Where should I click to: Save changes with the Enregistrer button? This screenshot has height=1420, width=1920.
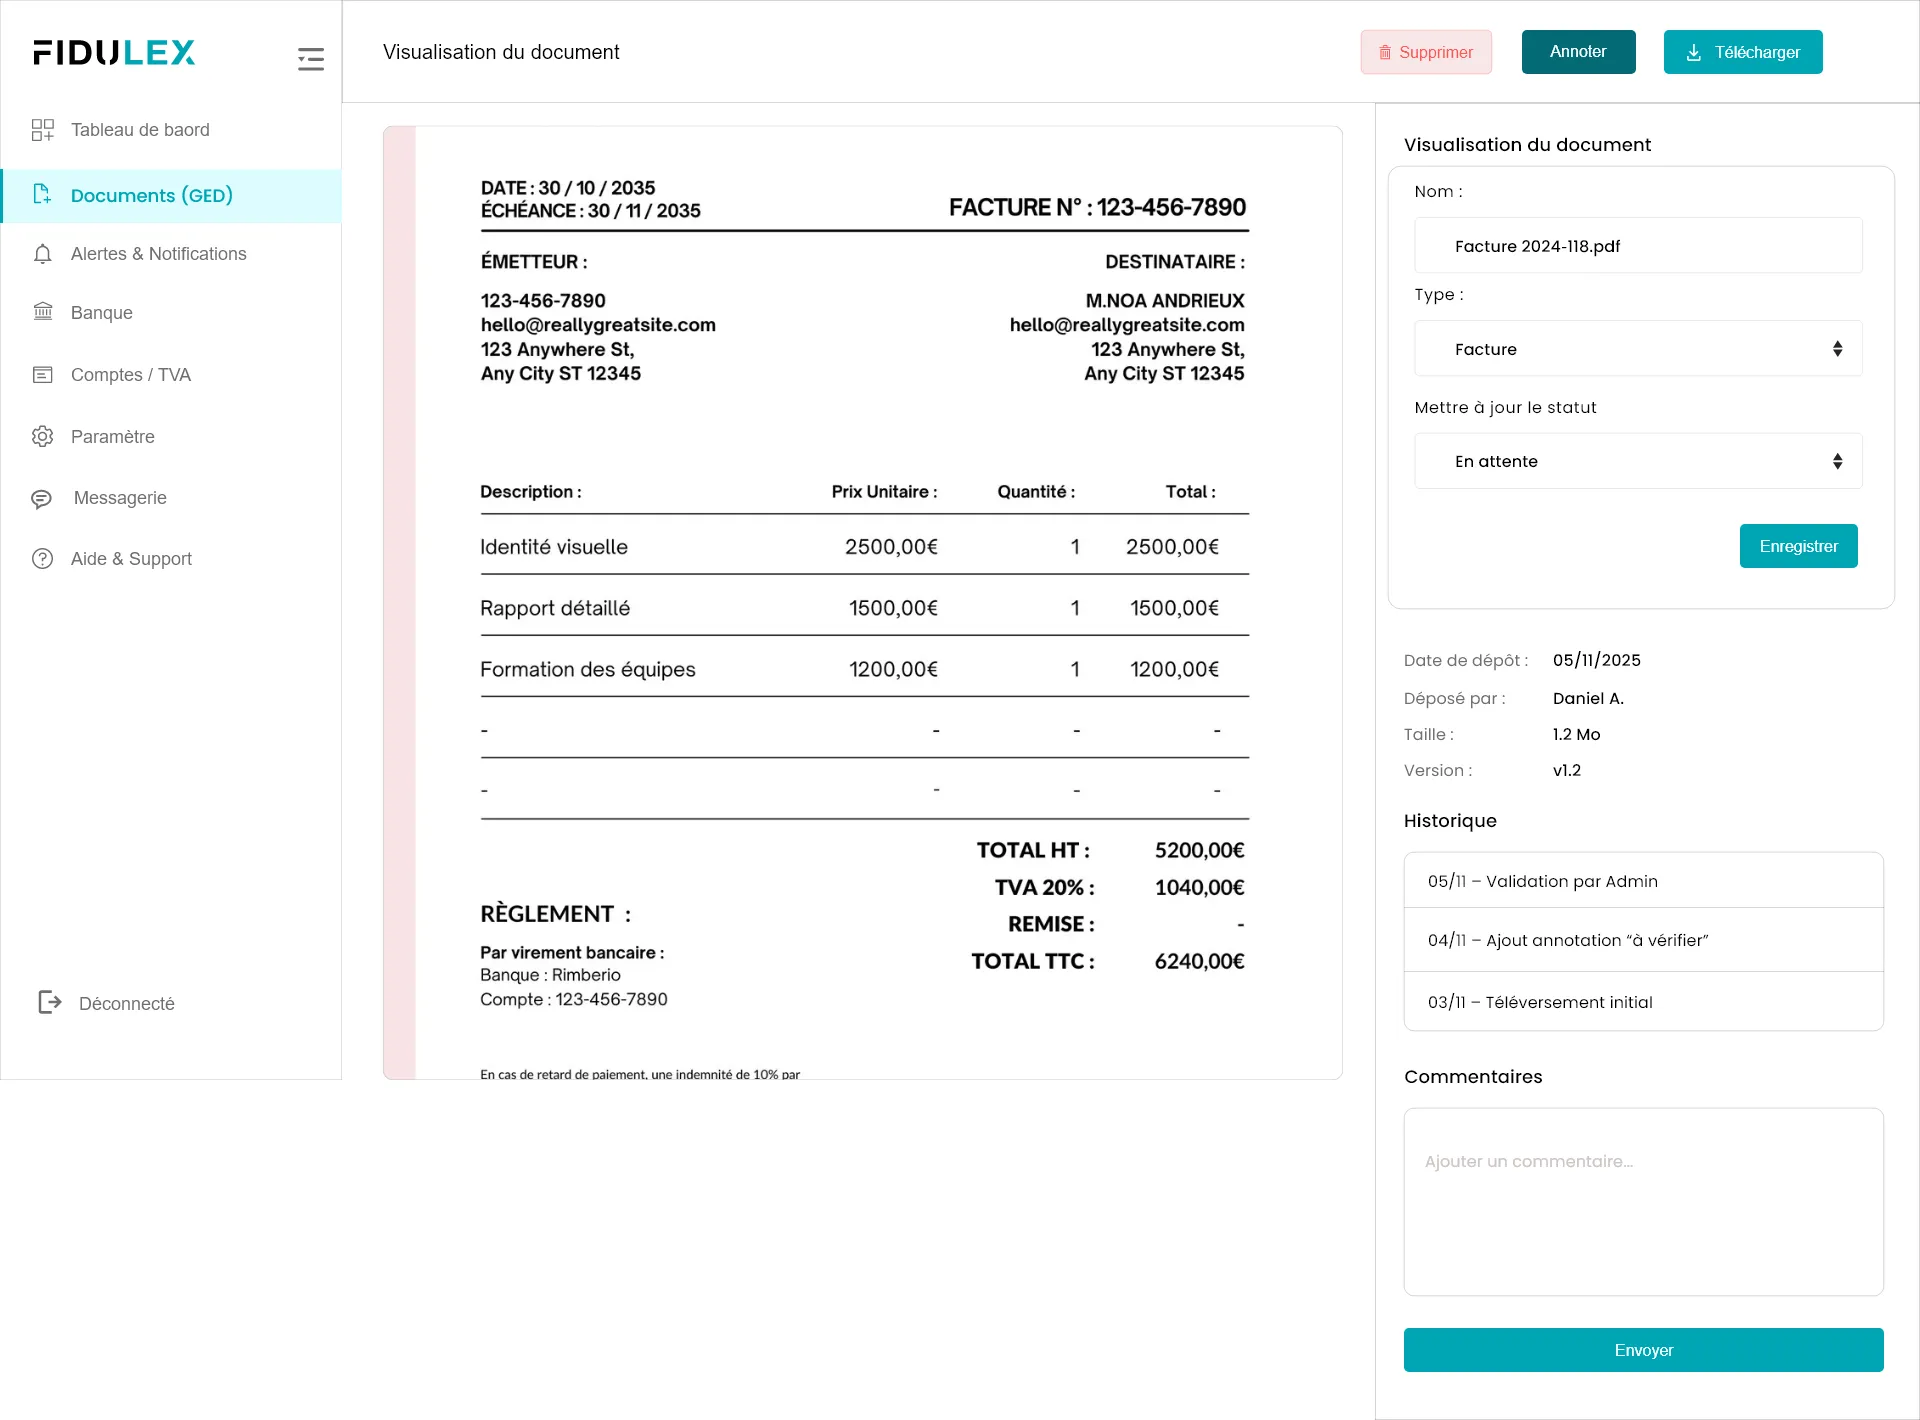pos(1797,546)
